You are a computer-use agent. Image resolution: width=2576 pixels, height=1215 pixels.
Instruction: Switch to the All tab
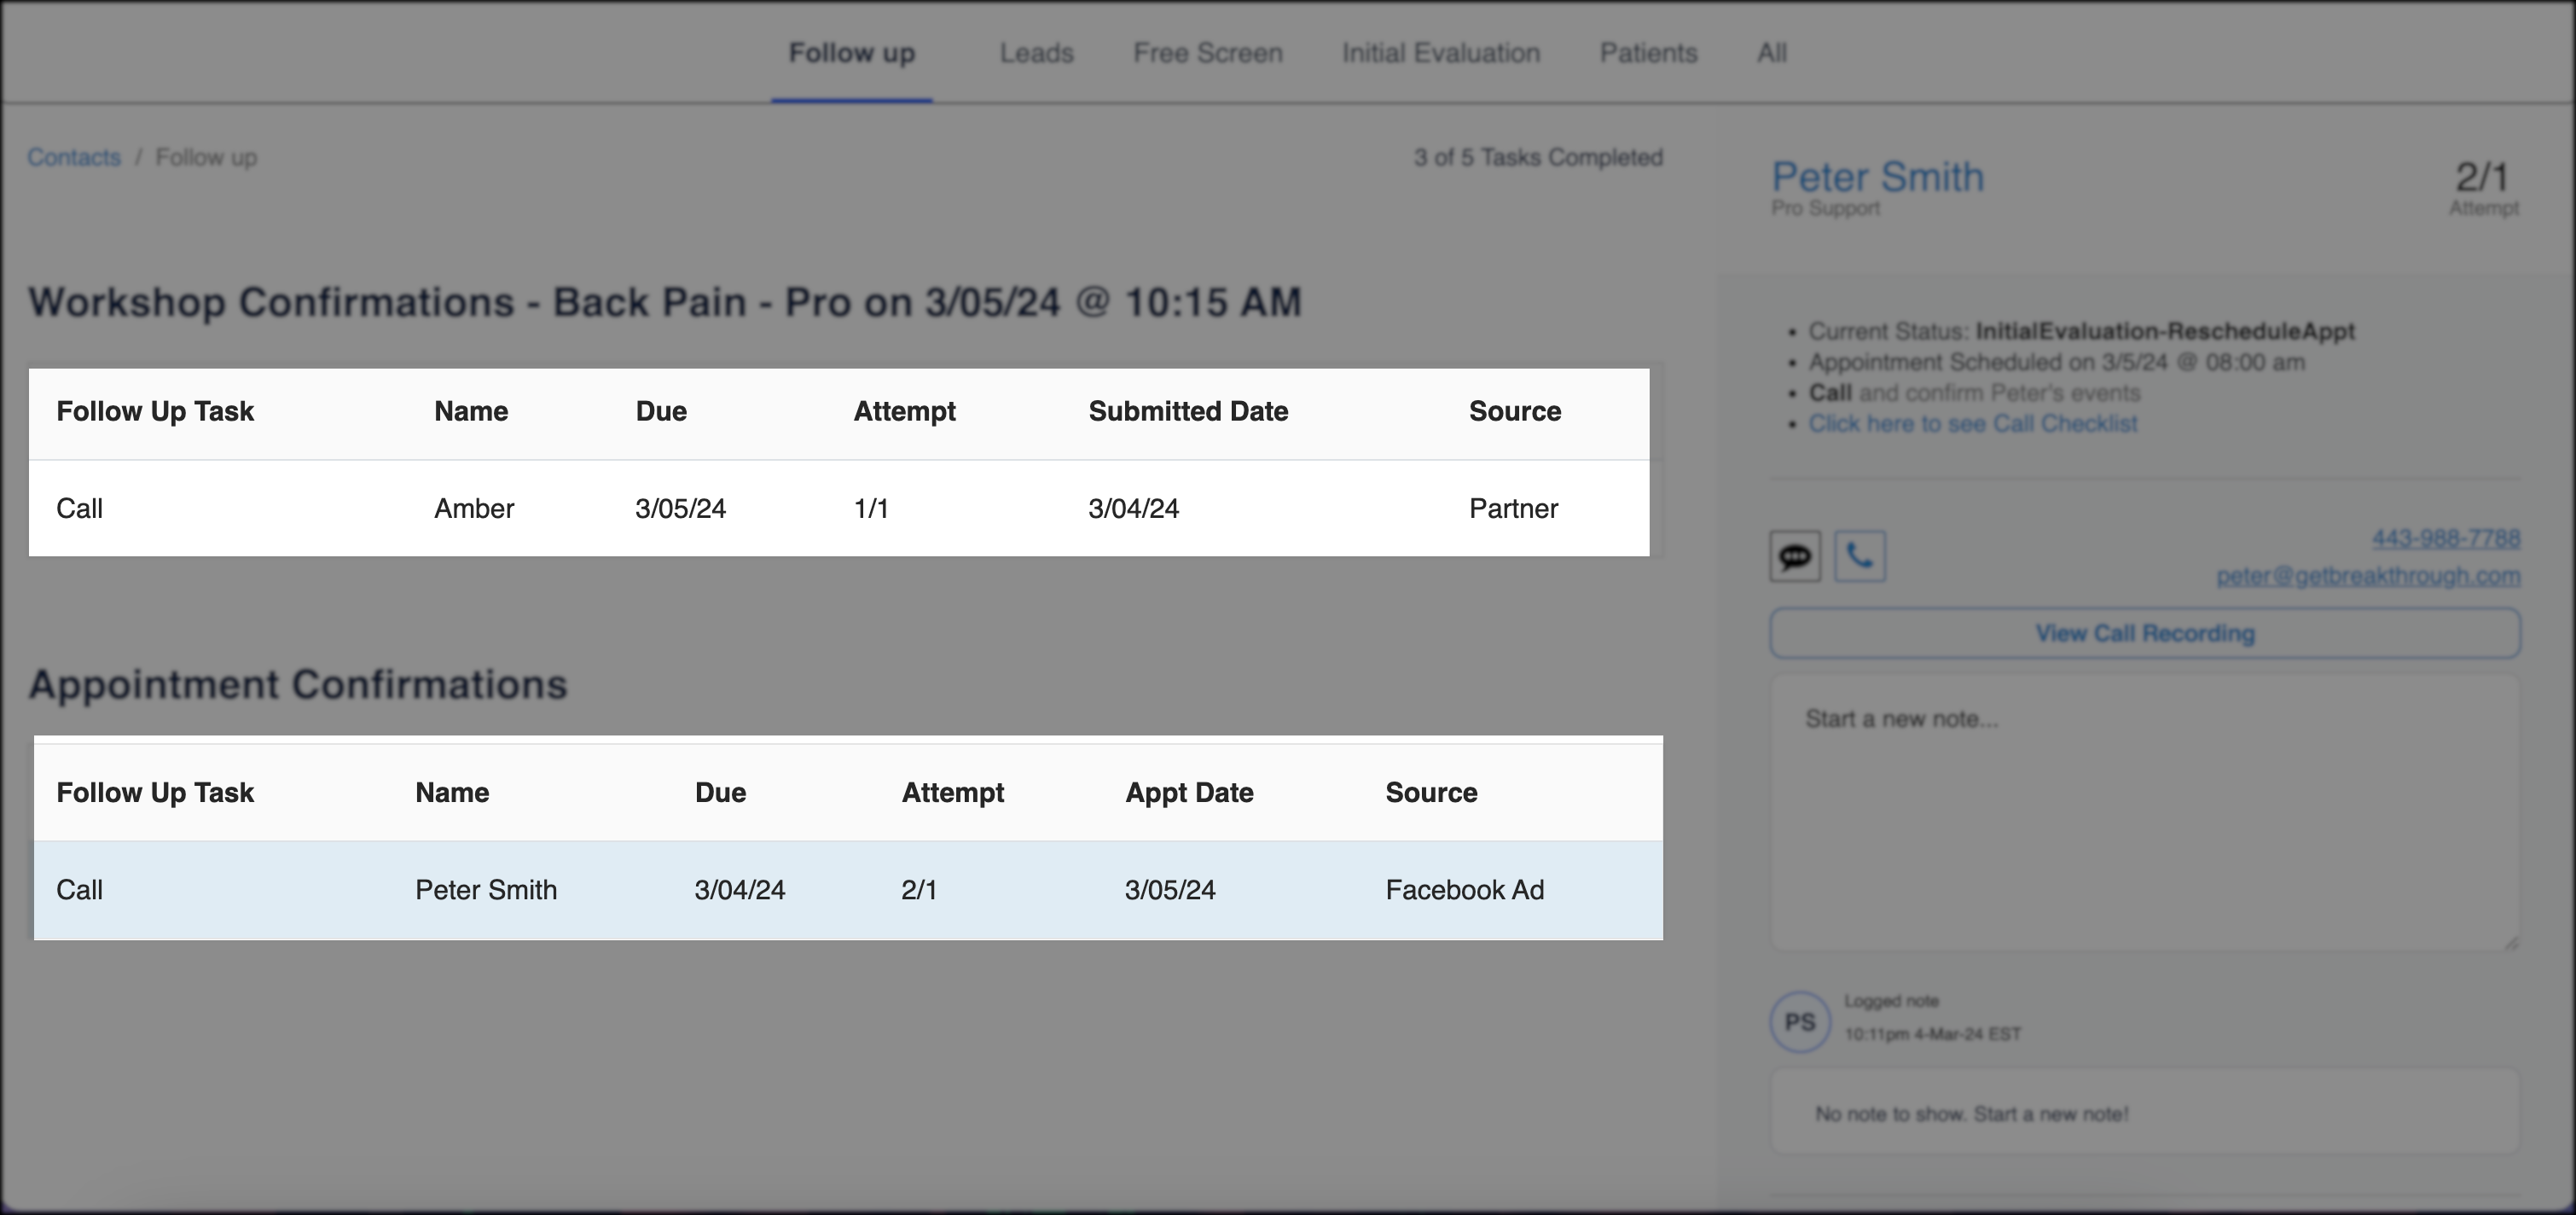1771,53
